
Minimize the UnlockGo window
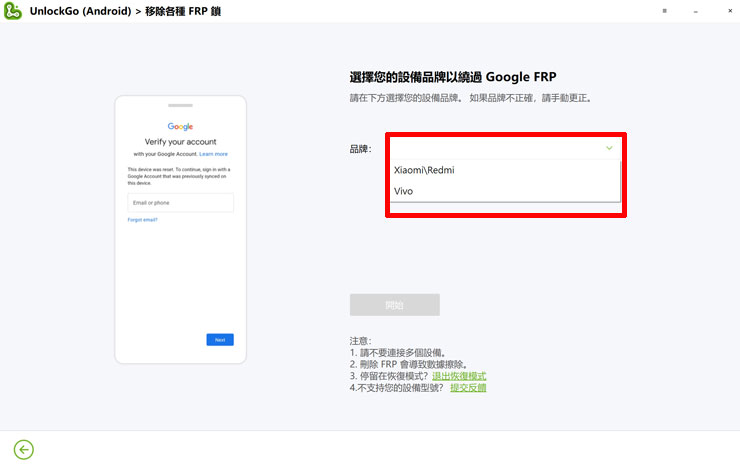point(696,11)
